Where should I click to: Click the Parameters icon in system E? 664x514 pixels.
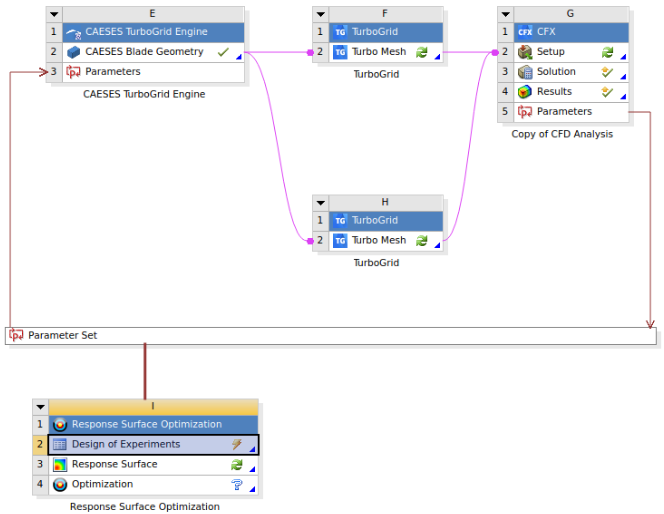point(73,72)
